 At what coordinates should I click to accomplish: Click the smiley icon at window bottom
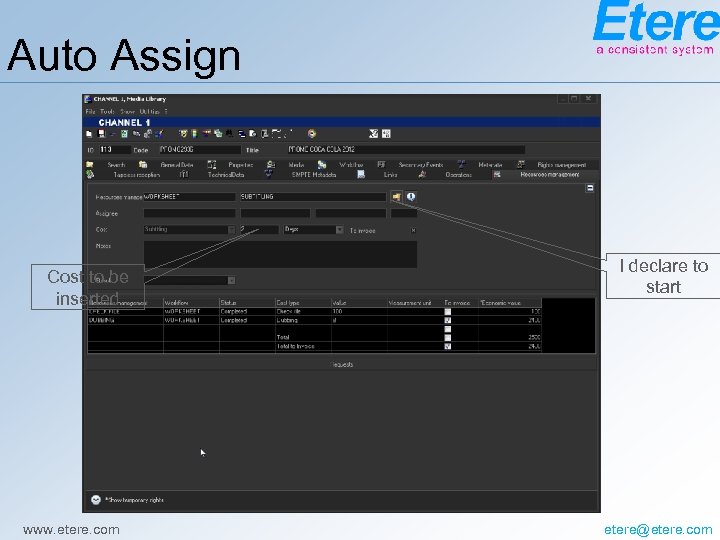(x=96, y=500)
